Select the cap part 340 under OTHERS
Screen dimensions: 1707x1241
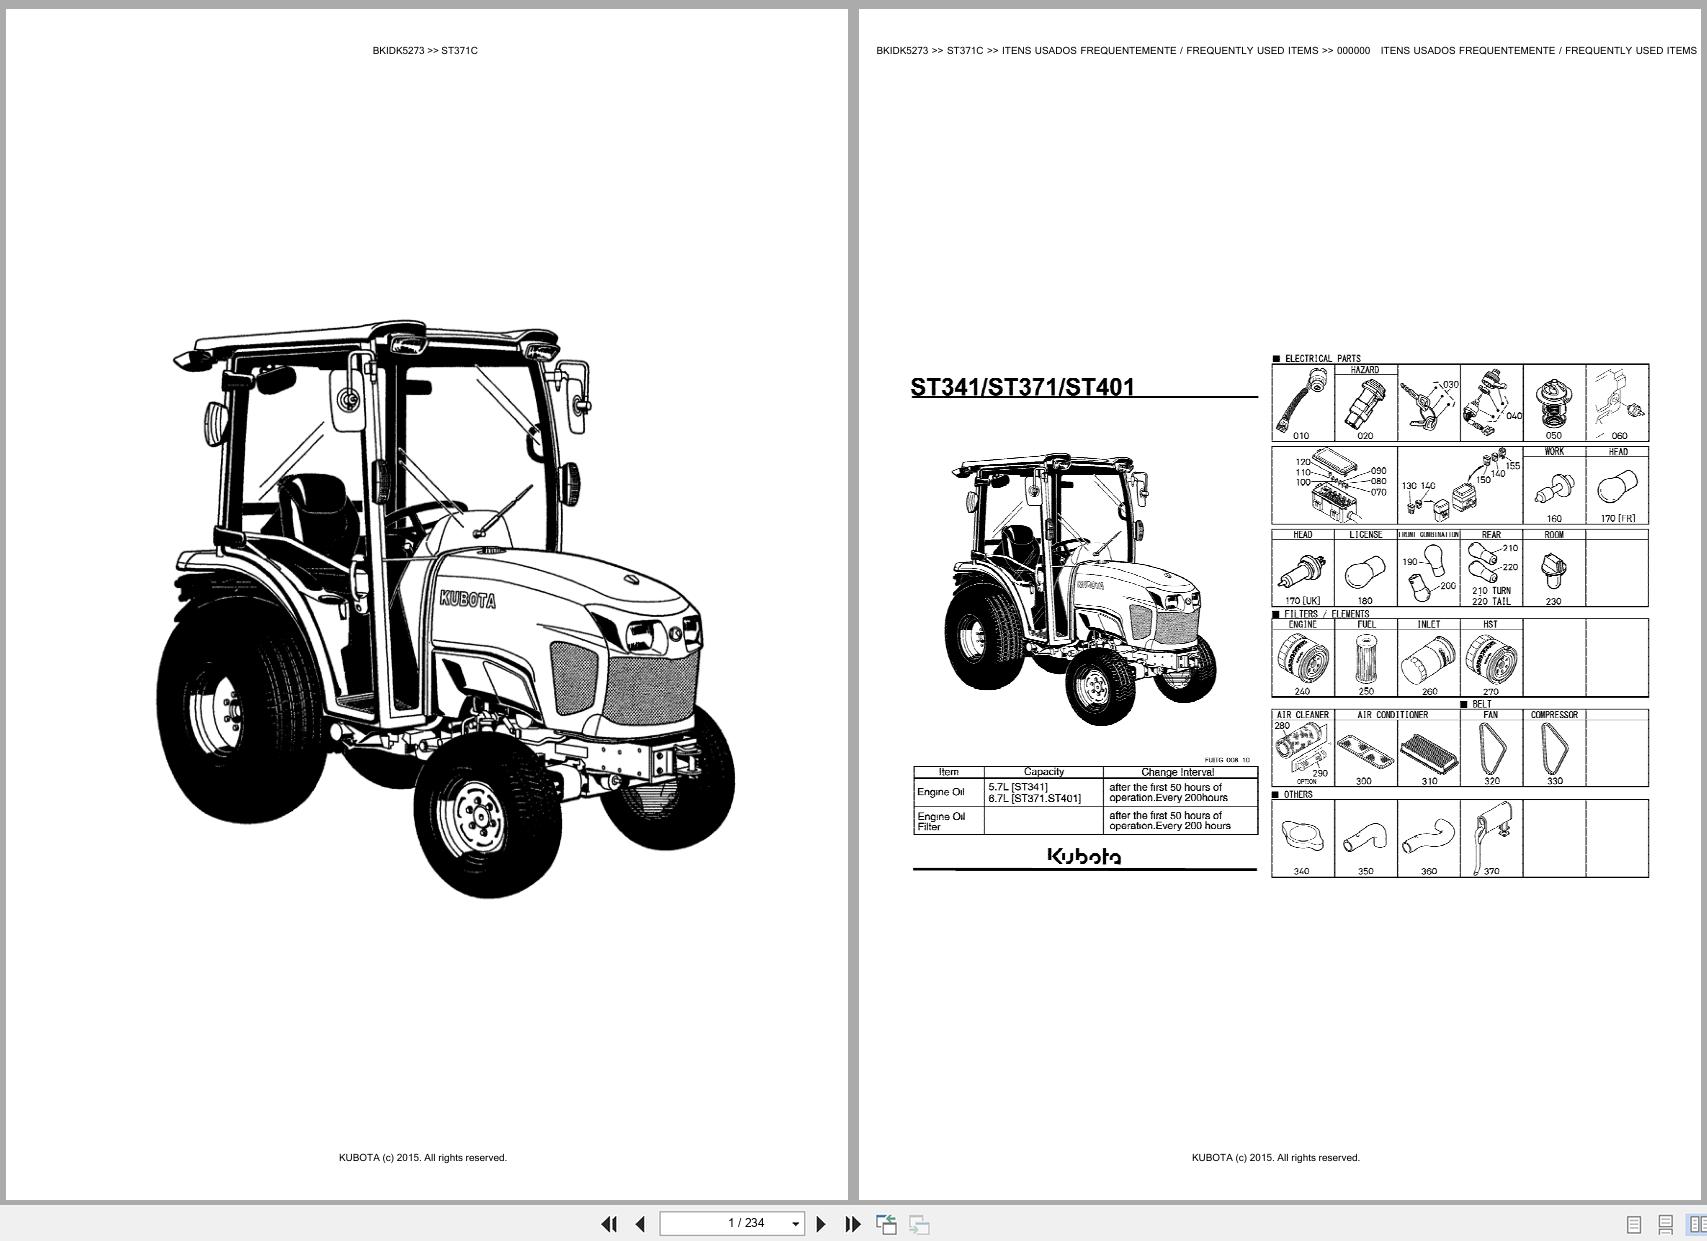[x=1303, y=838]
